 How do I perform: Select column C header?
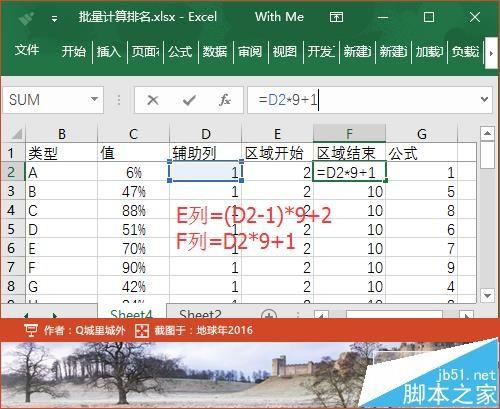tap(133, 134)
